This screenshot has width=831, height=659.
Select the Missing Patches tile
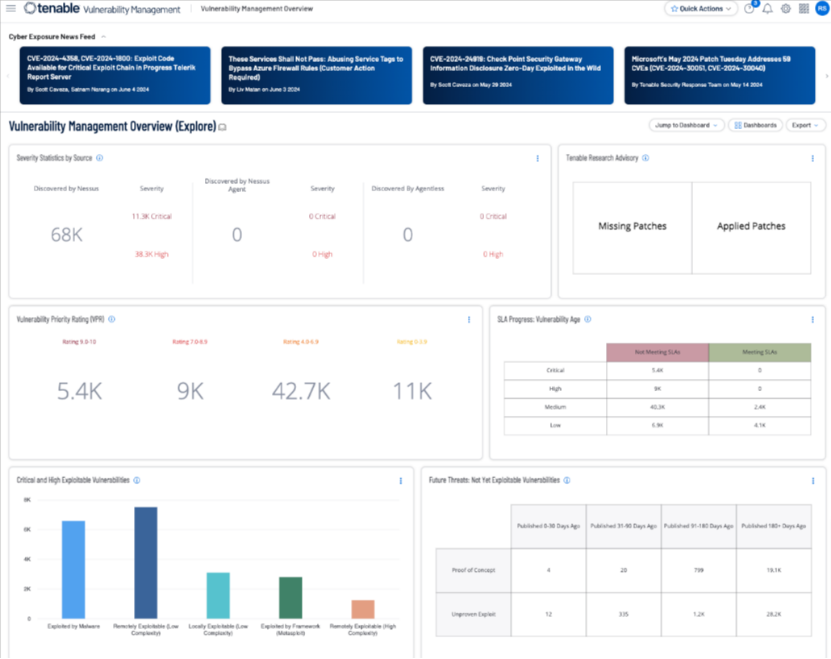pos(632,228)
